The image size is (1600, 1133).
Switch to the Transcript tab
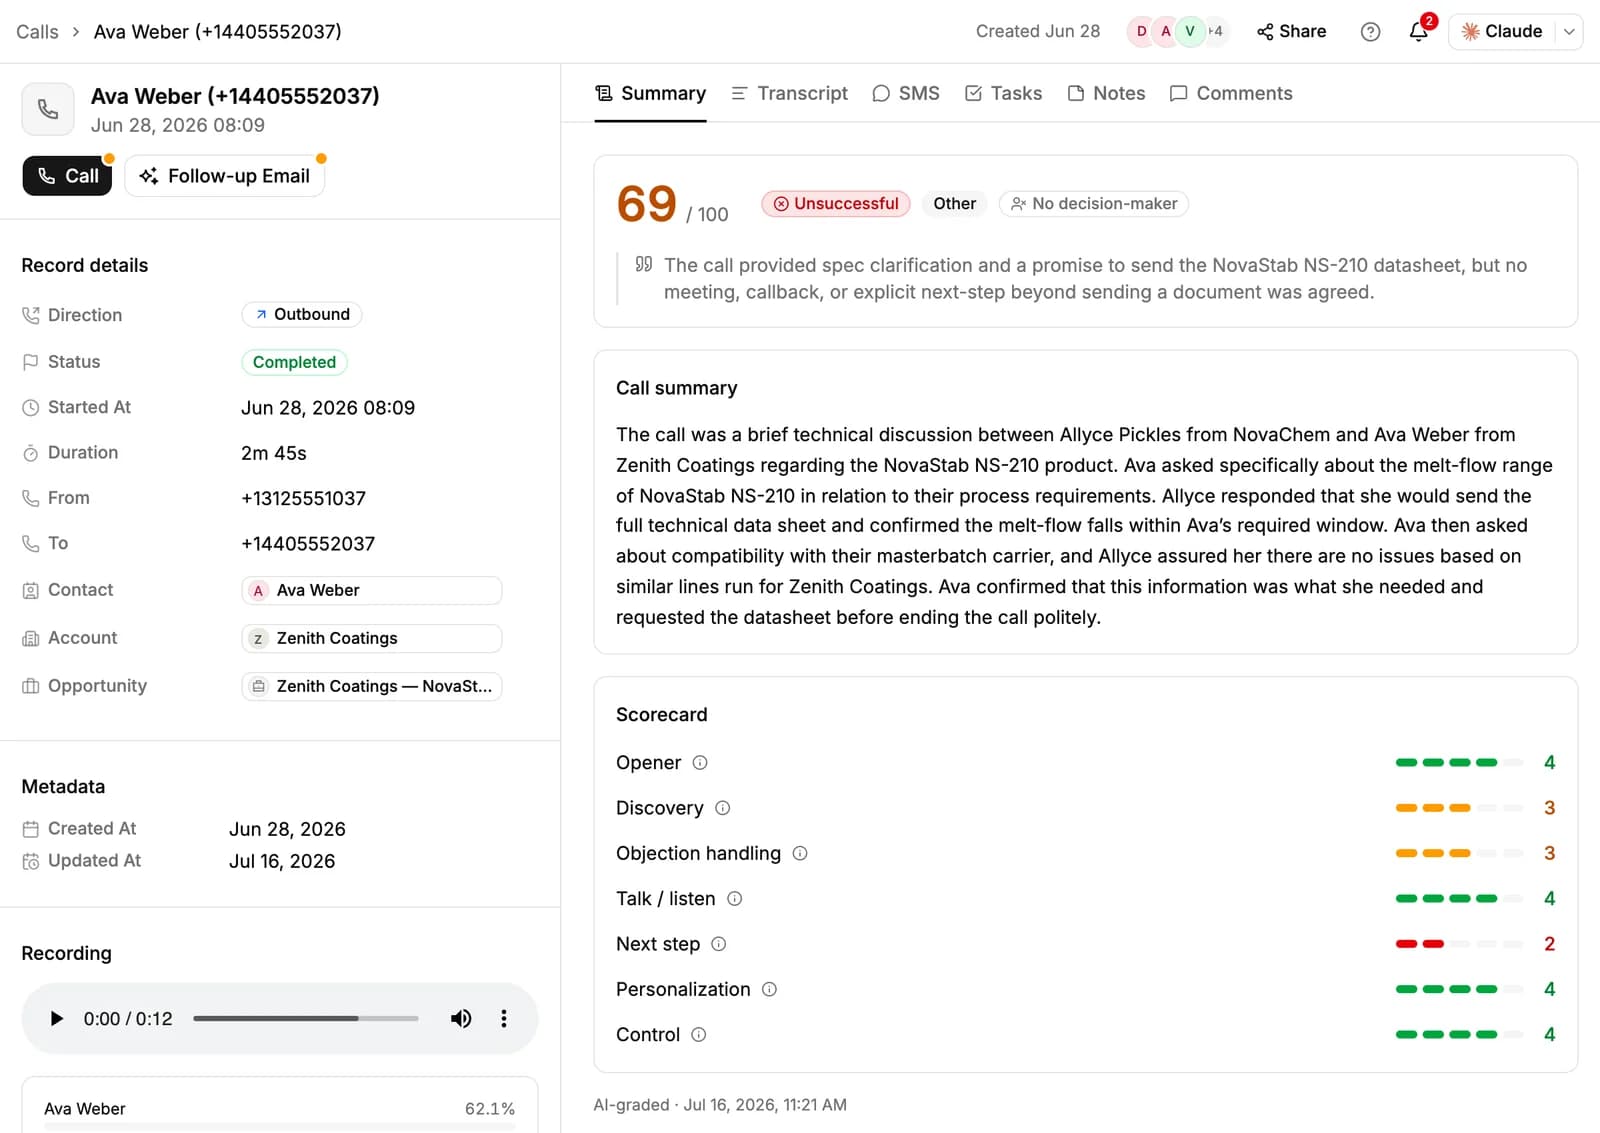[790, 94]
